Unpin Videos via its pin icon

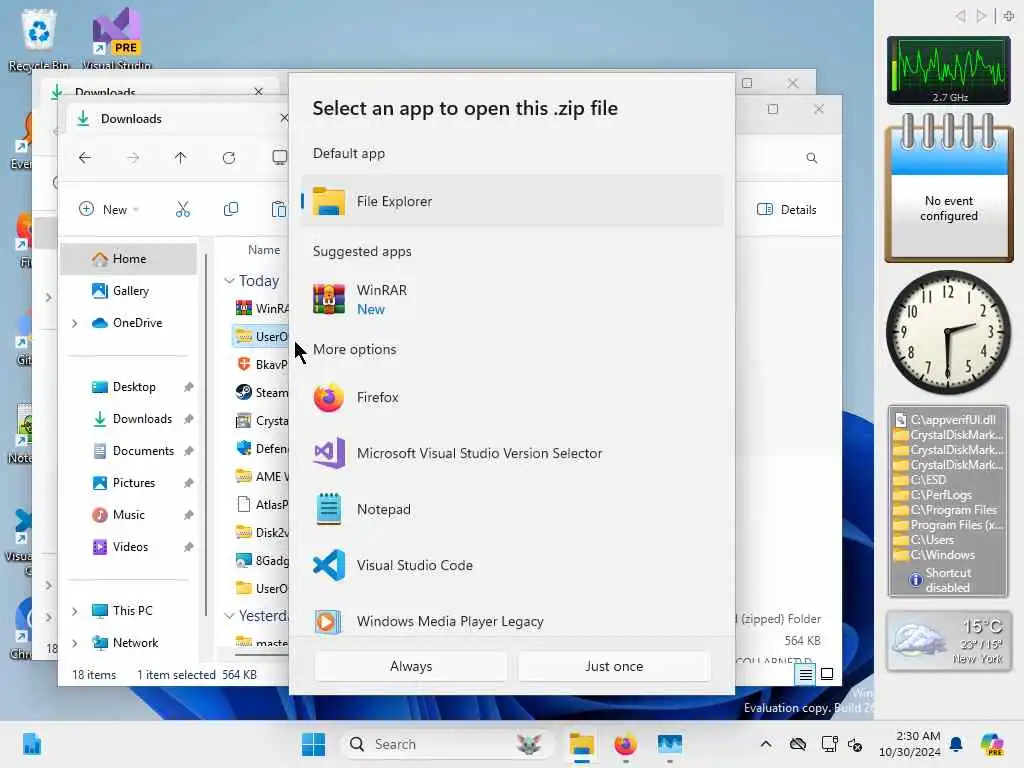[189, 547]
